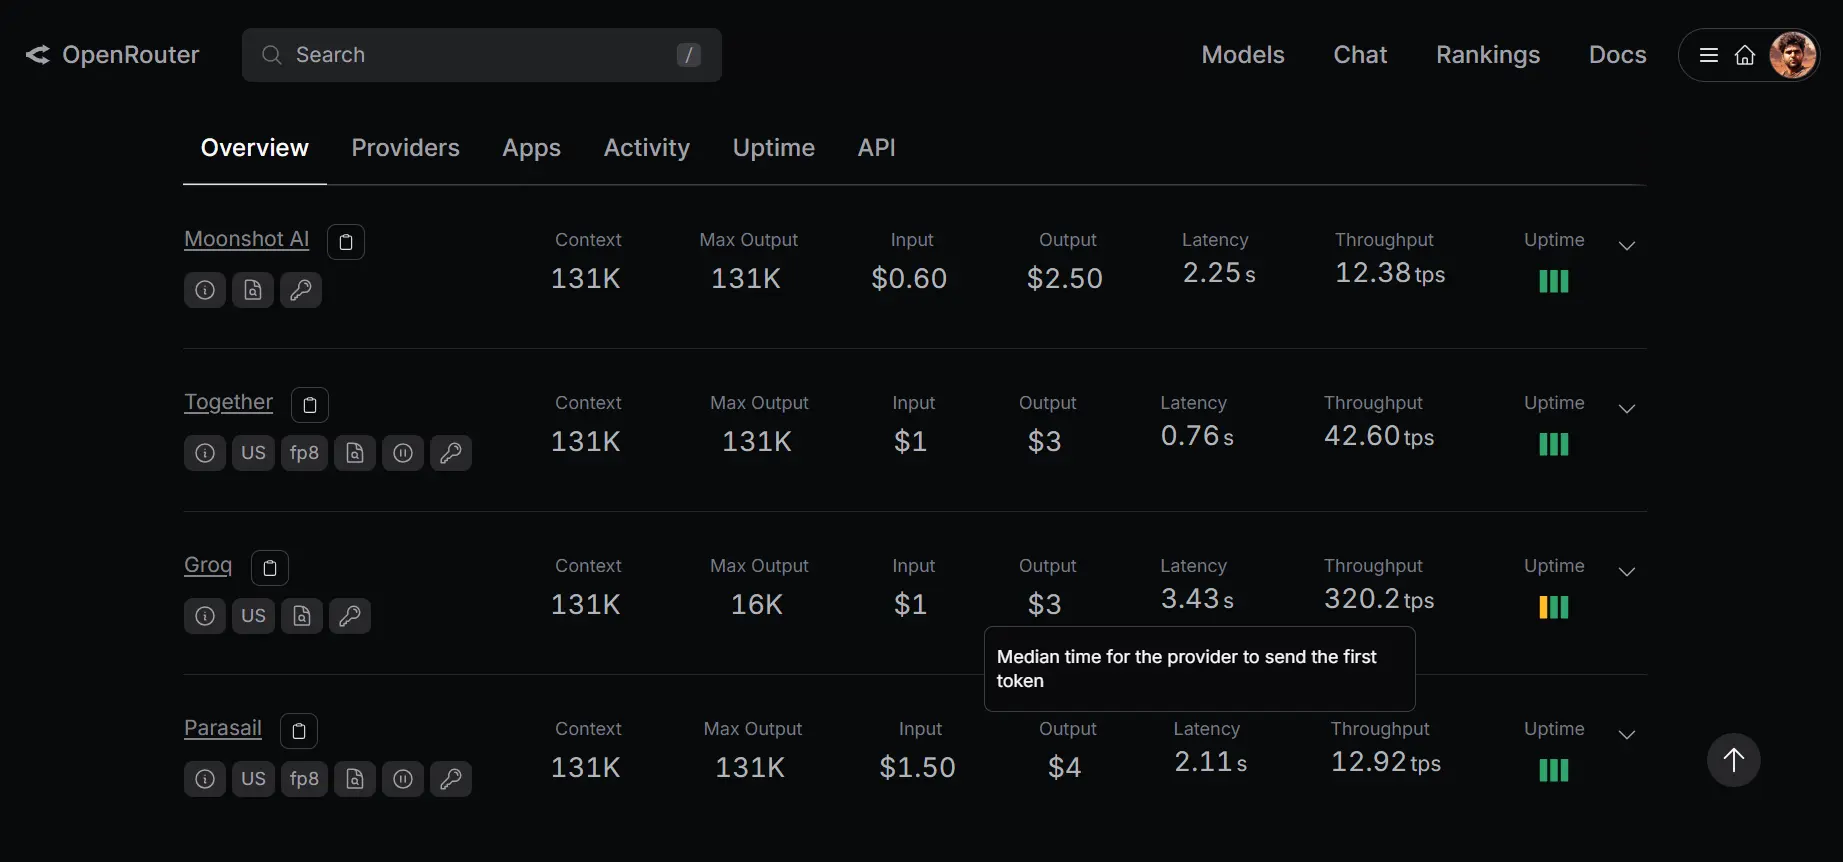
Task: Expand the Moonshot AI provider row
Action: [1626, 246]
